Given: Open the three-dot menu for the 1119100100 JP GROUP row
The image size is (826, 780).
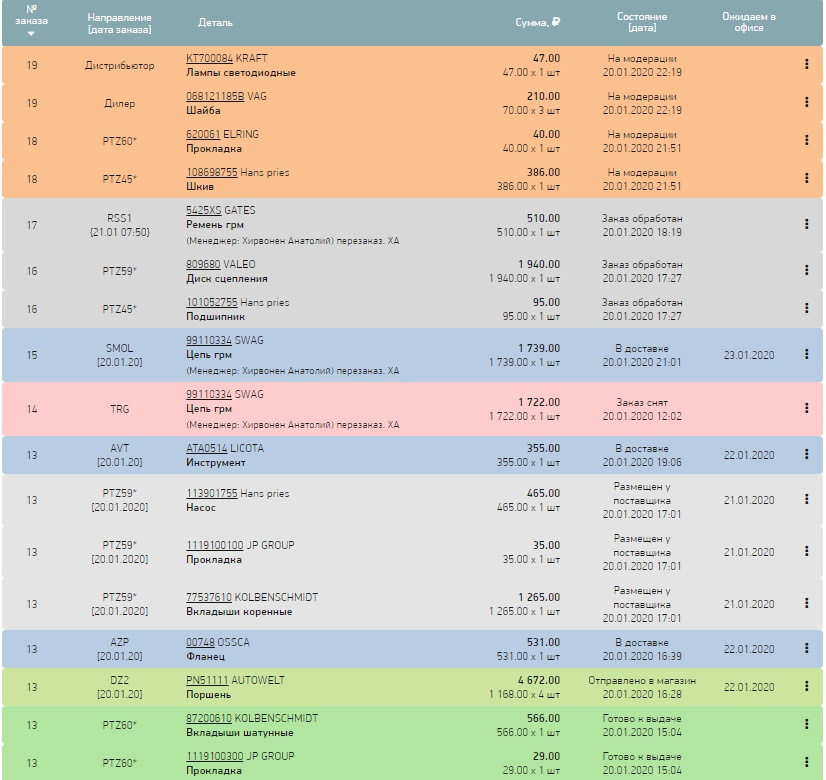Looking at the screenshot, I should point(807,551).
